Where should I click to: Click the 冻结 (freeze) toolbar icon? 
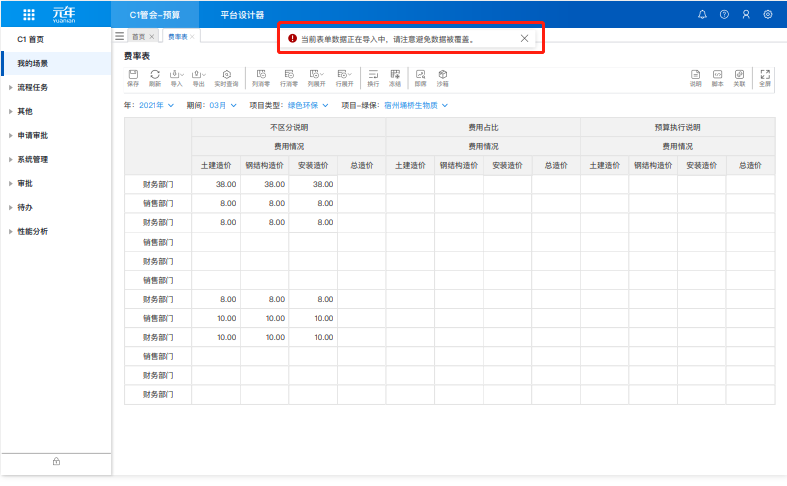(395, 78)
